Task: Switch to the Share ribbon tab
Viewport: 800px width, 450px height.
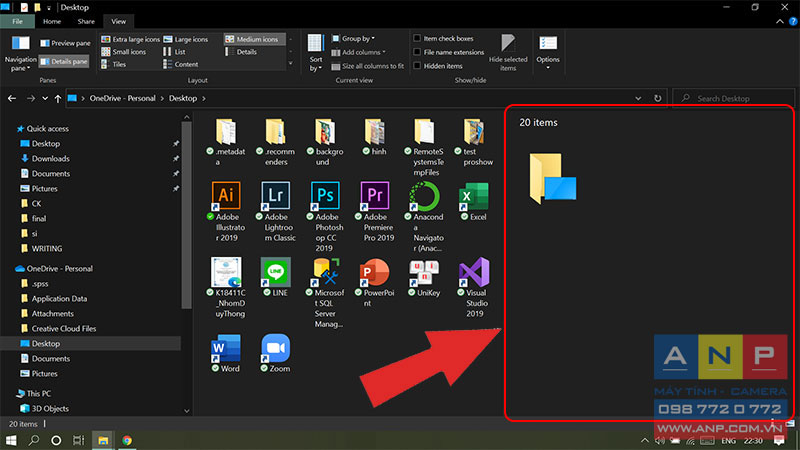Action: click(86, 21)
